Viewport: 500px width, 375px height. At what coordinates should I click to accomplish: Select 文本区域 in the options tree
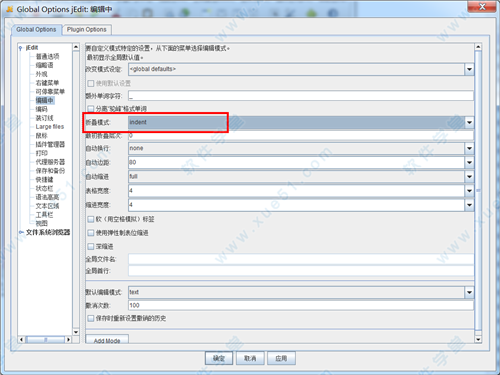[47, 206]
